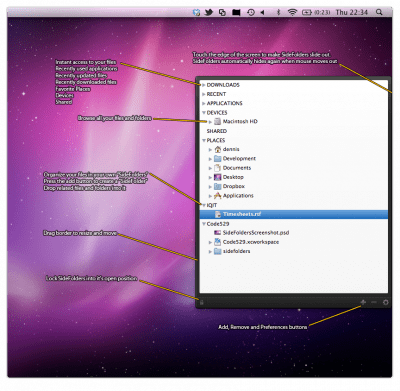Add a new SideFolder with plus button
This screenshot has height=391, width=400.
363,302
